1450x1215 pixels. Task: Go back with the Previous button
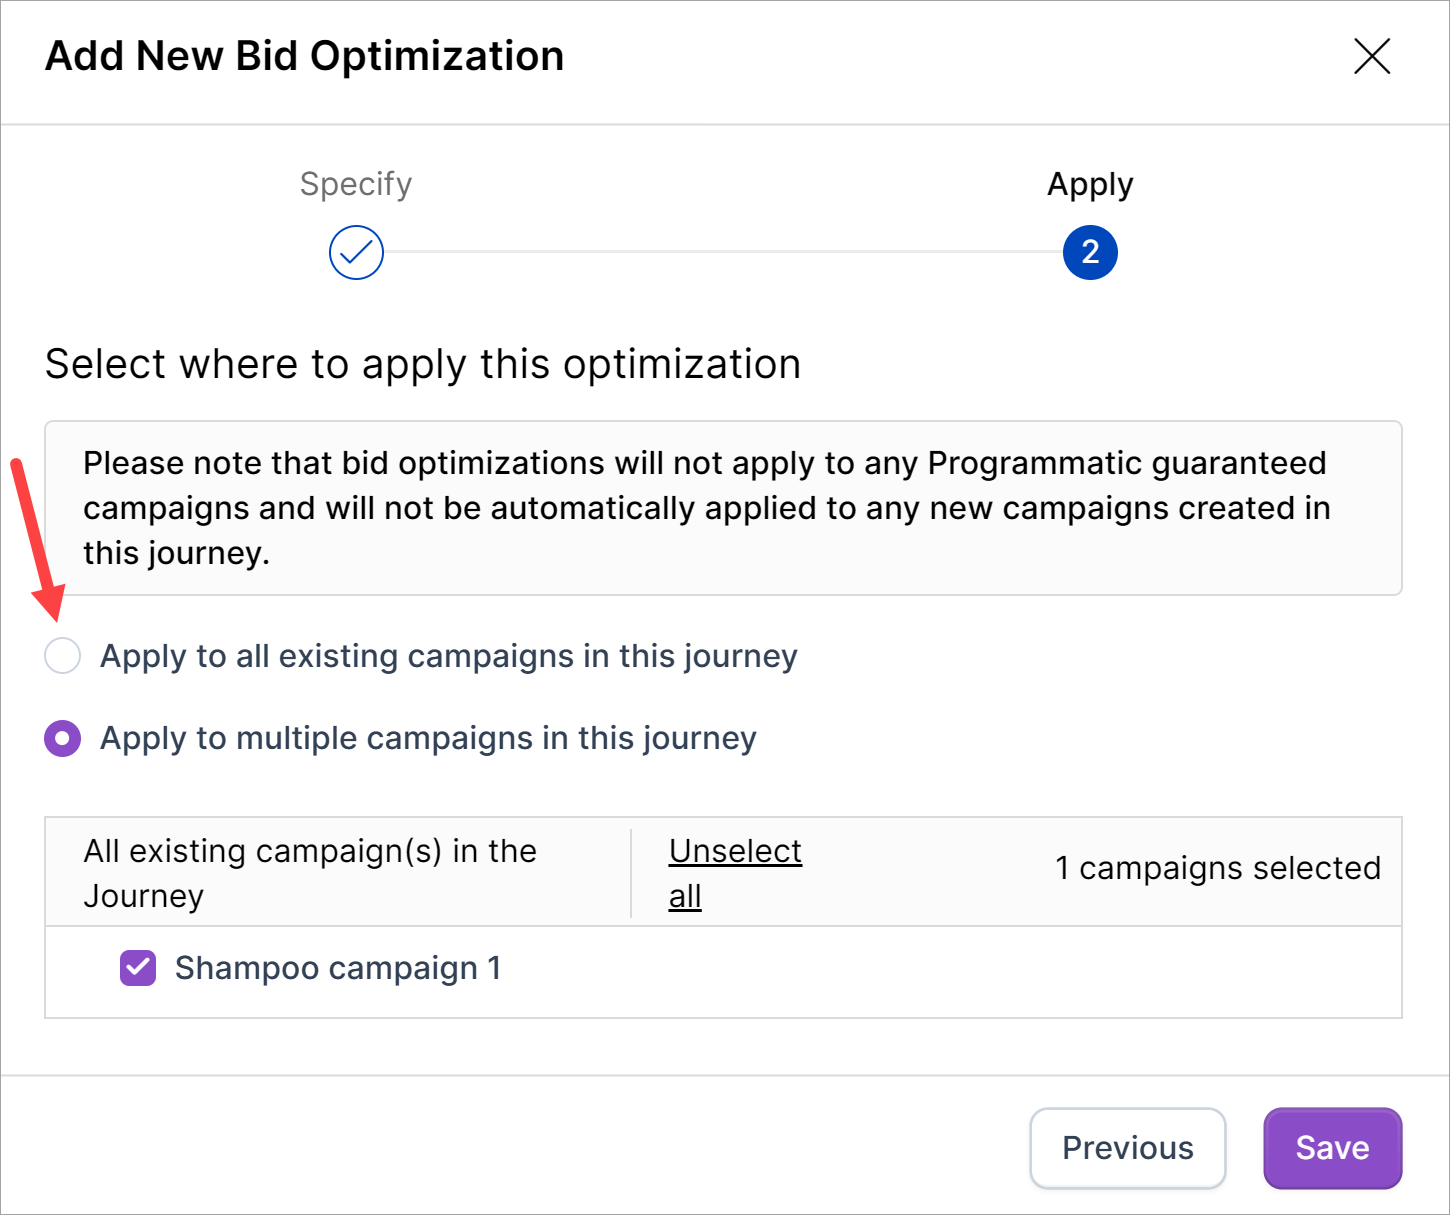[x=1127, y=1148]
